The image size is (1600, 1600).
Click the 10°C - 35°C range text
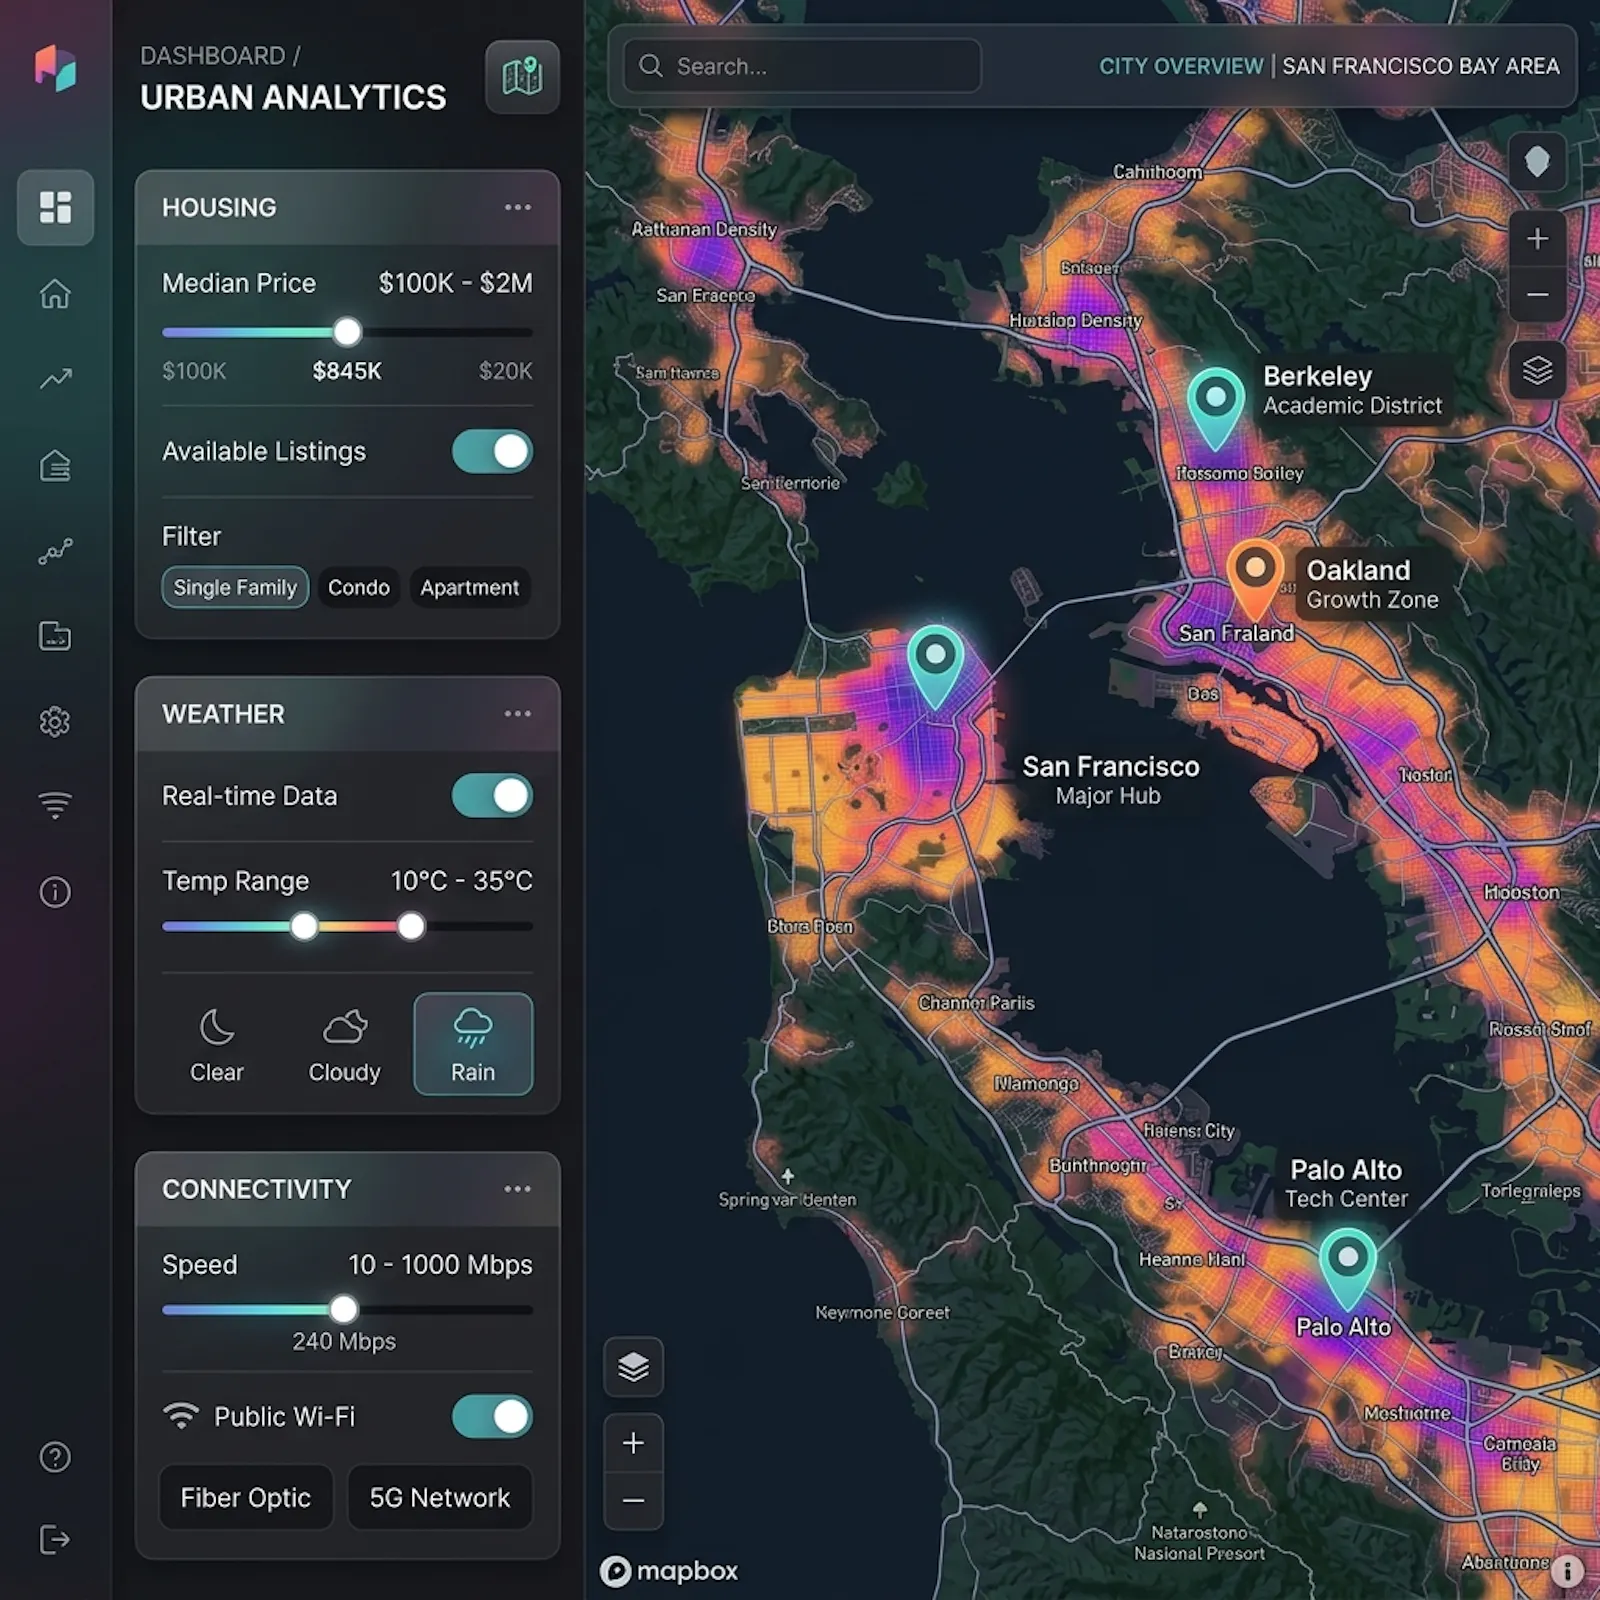tap(461, 881)
